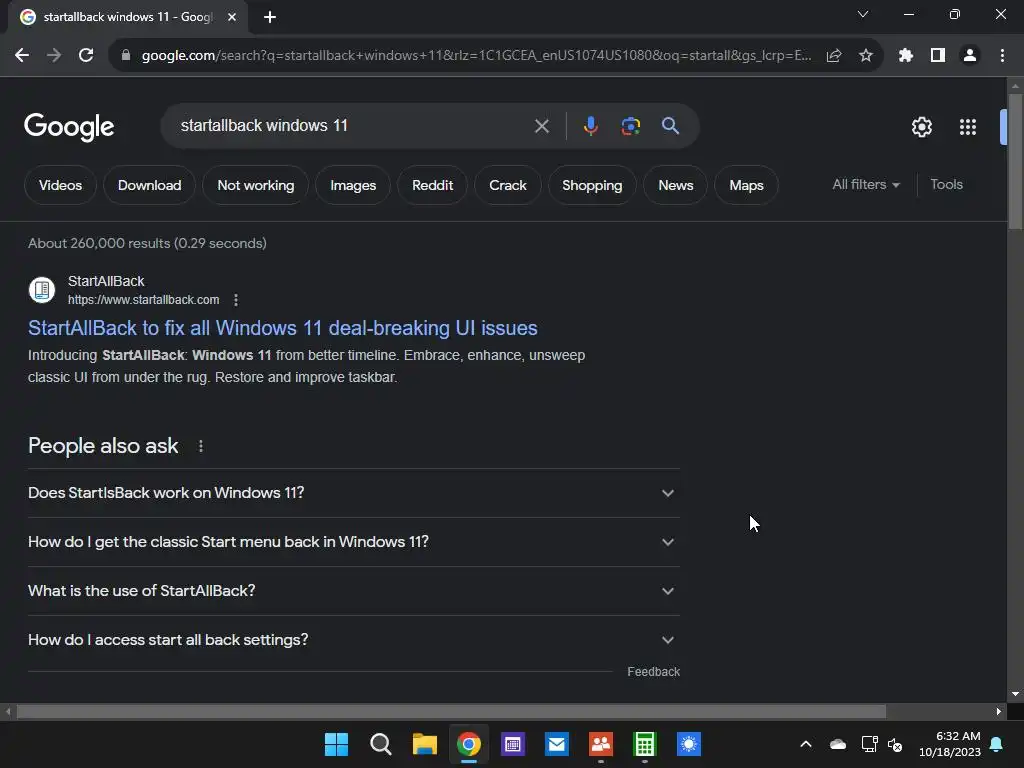Open muted volume tray icon
The width and height of the screenshot is (1024, 768).
(x=895, y=744)
